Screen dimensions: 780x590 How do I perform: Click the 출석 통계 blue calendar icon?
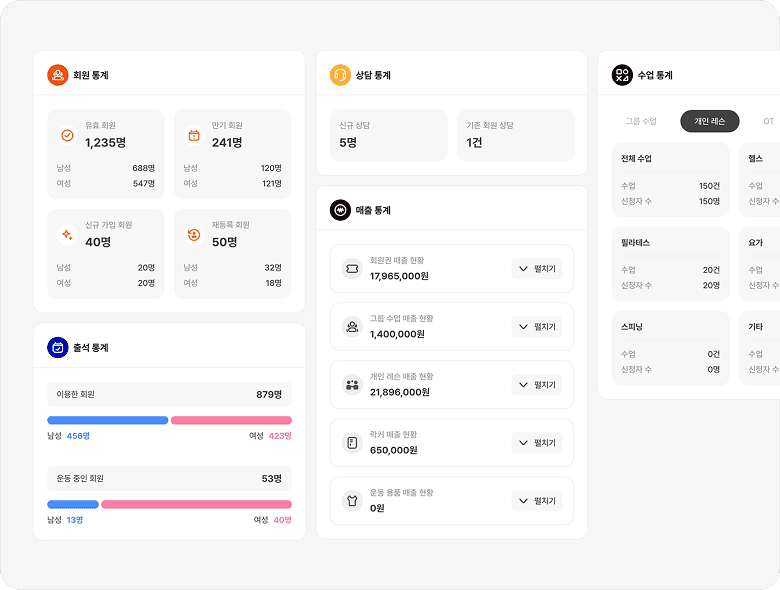click(58, 347)
